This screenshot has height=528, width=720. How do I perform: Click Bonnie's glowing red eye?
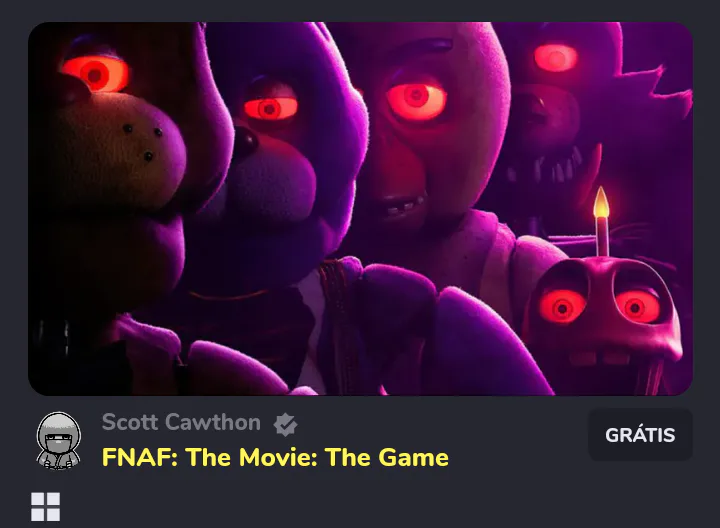270,108
